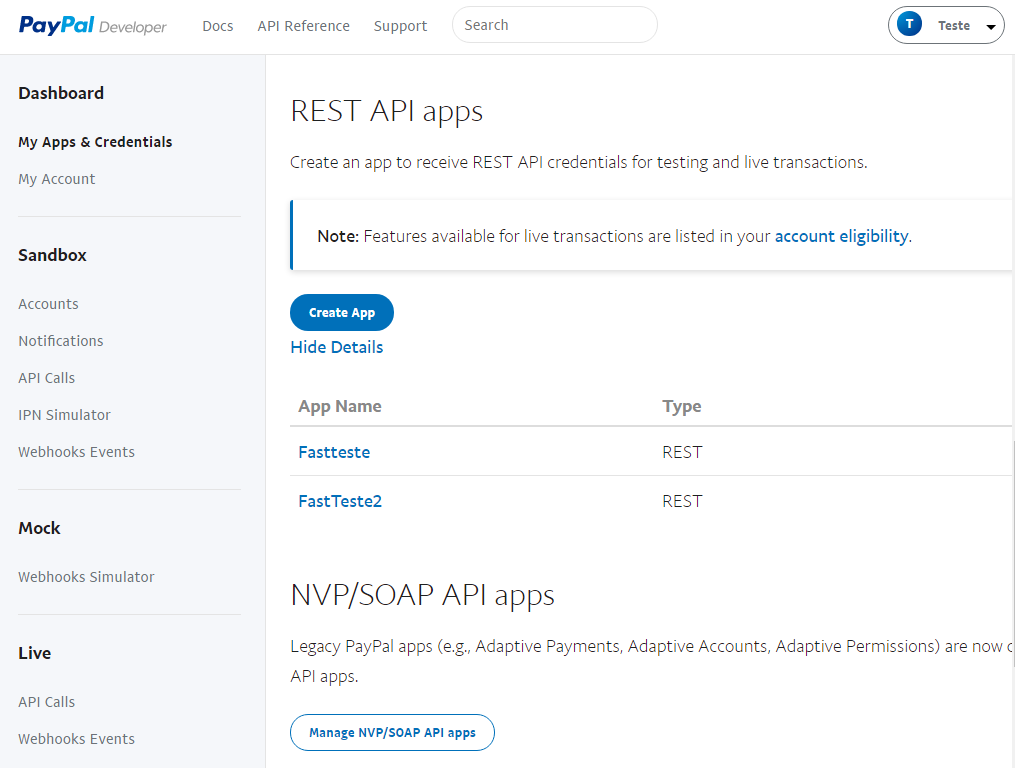
Task: Open Webhooks Simulator under Mock
Action: (86, 576)
